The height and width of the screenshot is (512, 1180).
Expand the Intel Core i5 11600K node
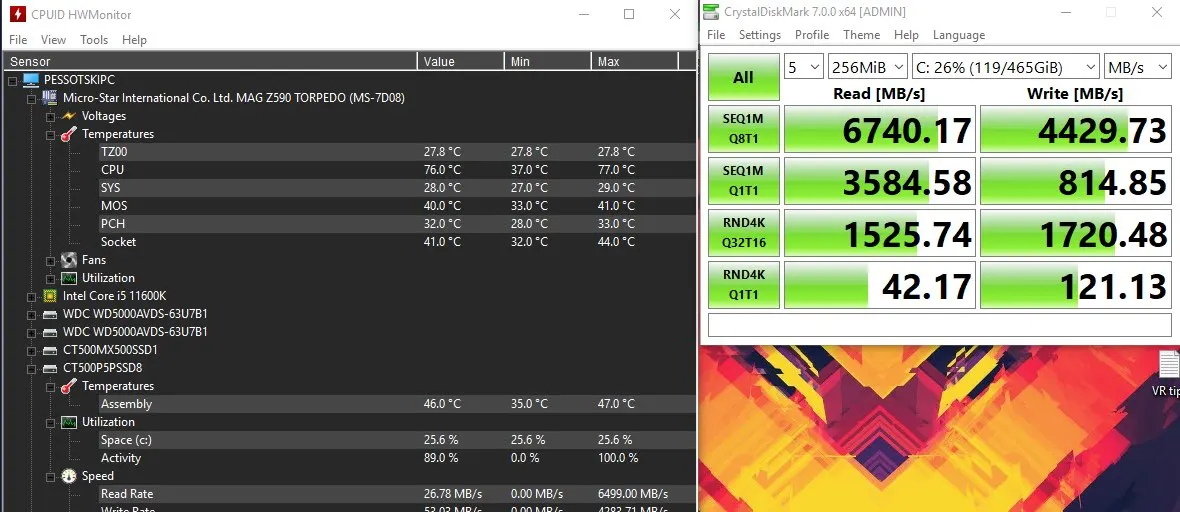pyautogui.click(x=31, y=297)
